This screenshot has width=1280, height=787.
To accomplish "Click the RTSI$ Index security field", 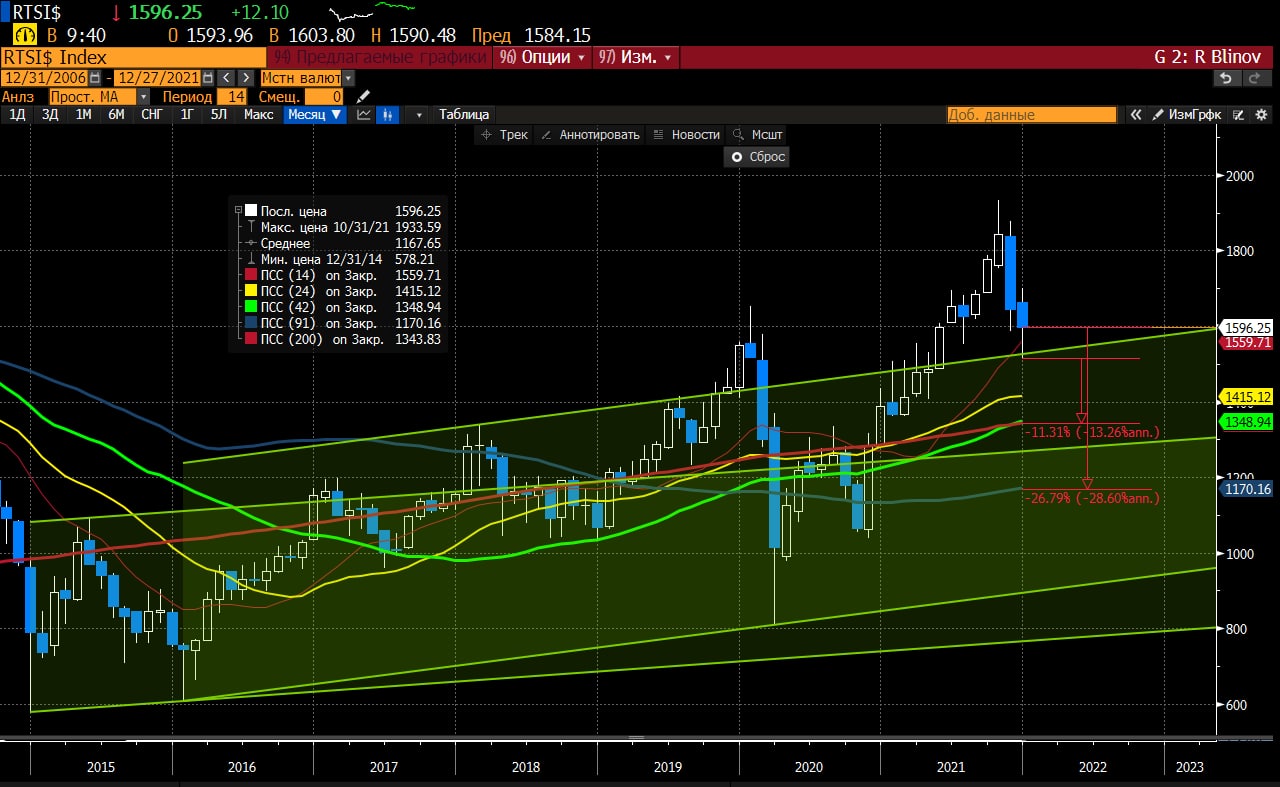I will pos(133,57).
